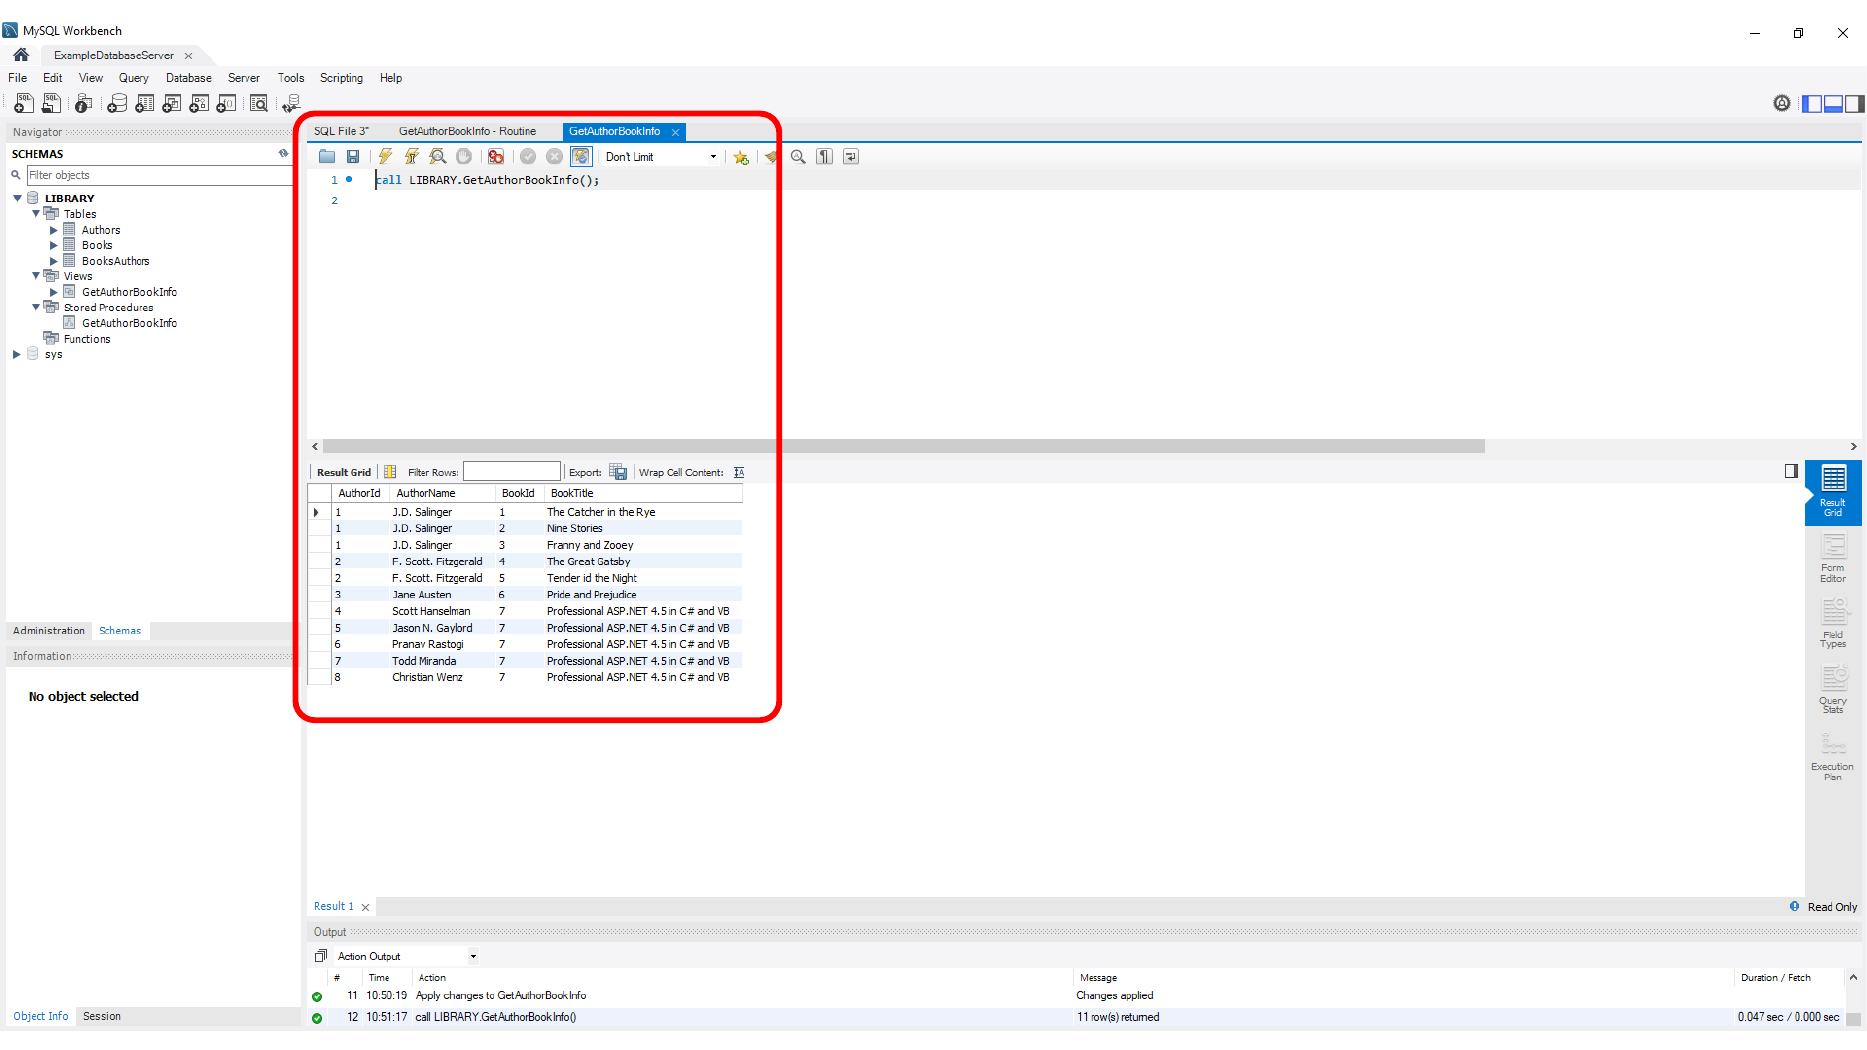The width and height of the screenshot is (1867, 1050).
Task: Switch to the Administration tab
Action: pyautogui.click(x=49, y=631)
